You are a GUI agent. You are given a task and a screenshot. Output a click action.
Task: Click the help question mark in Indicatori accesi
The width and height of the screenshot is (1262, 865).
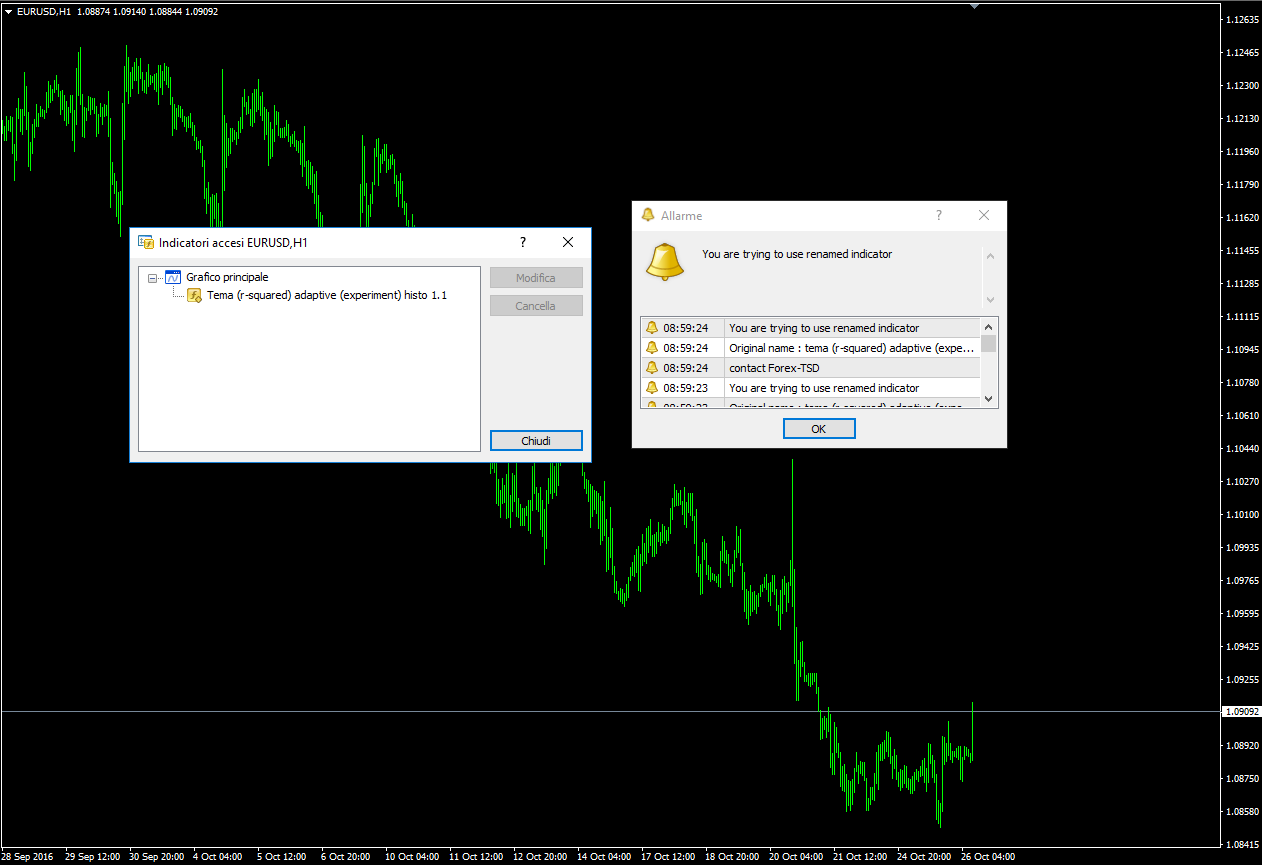pyautogui.click(x=523, y=242)
